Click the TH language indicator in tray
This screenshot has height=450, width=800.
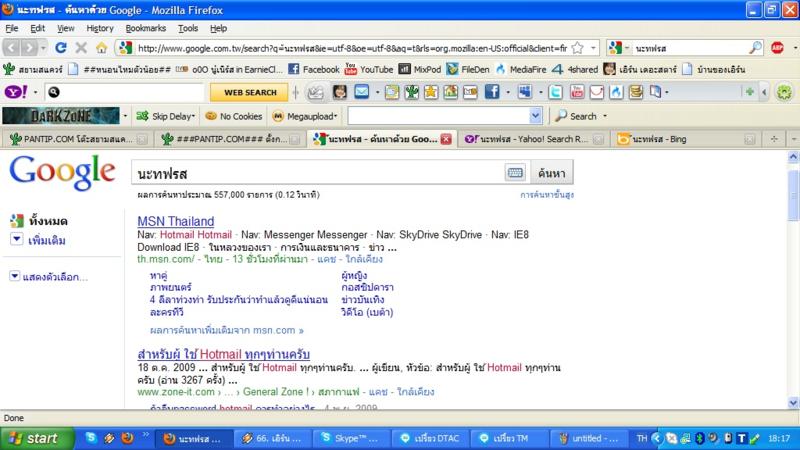(x=641, y=438)
